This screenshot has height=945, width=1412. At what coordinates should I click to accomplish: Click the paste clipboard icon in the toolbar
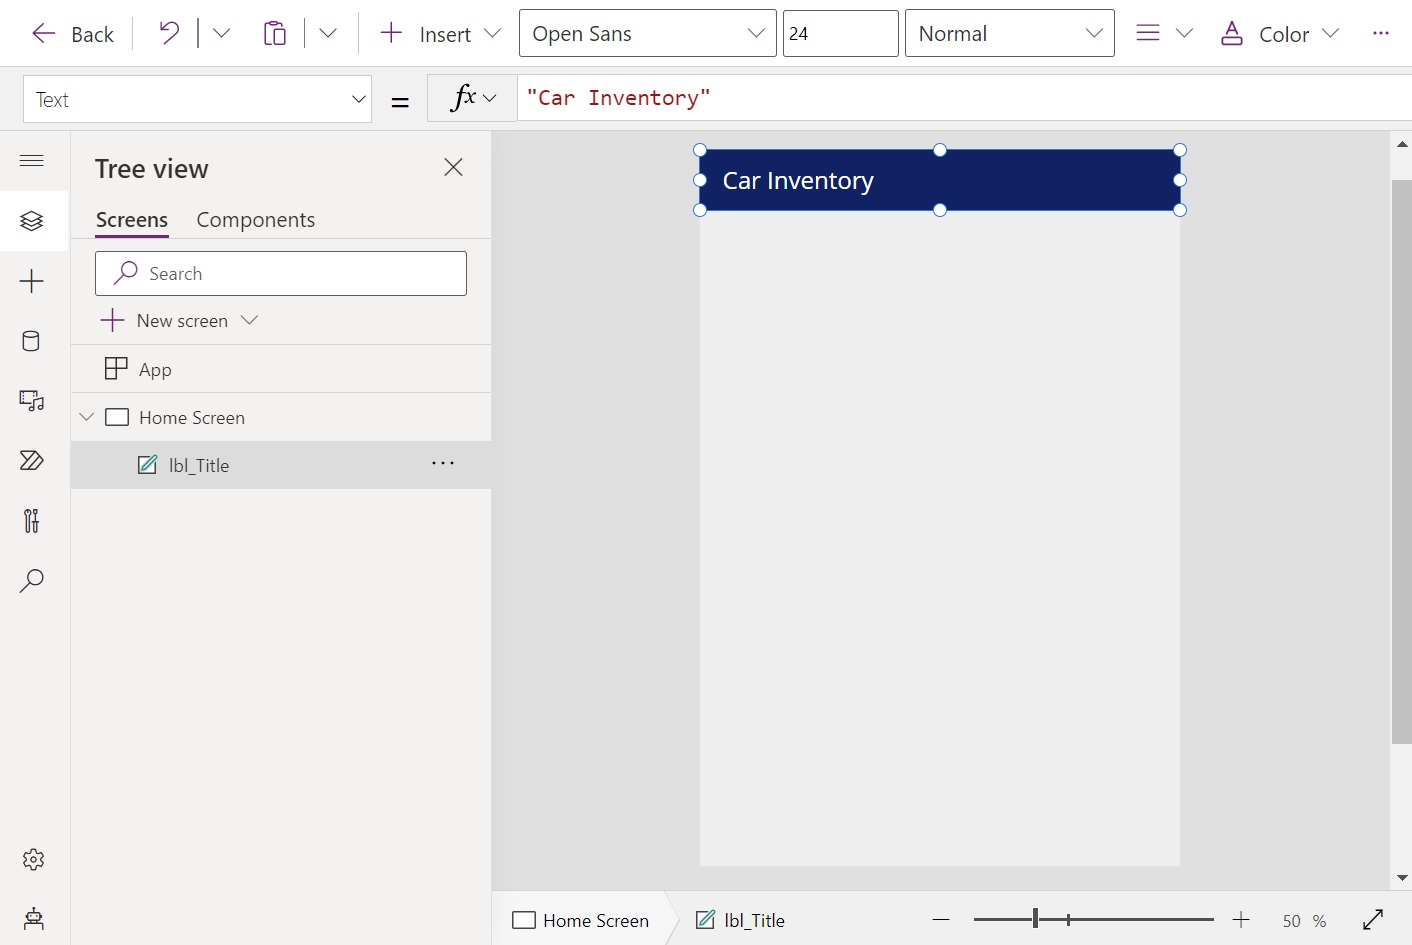pyautogui.click(x=275, y=33)
